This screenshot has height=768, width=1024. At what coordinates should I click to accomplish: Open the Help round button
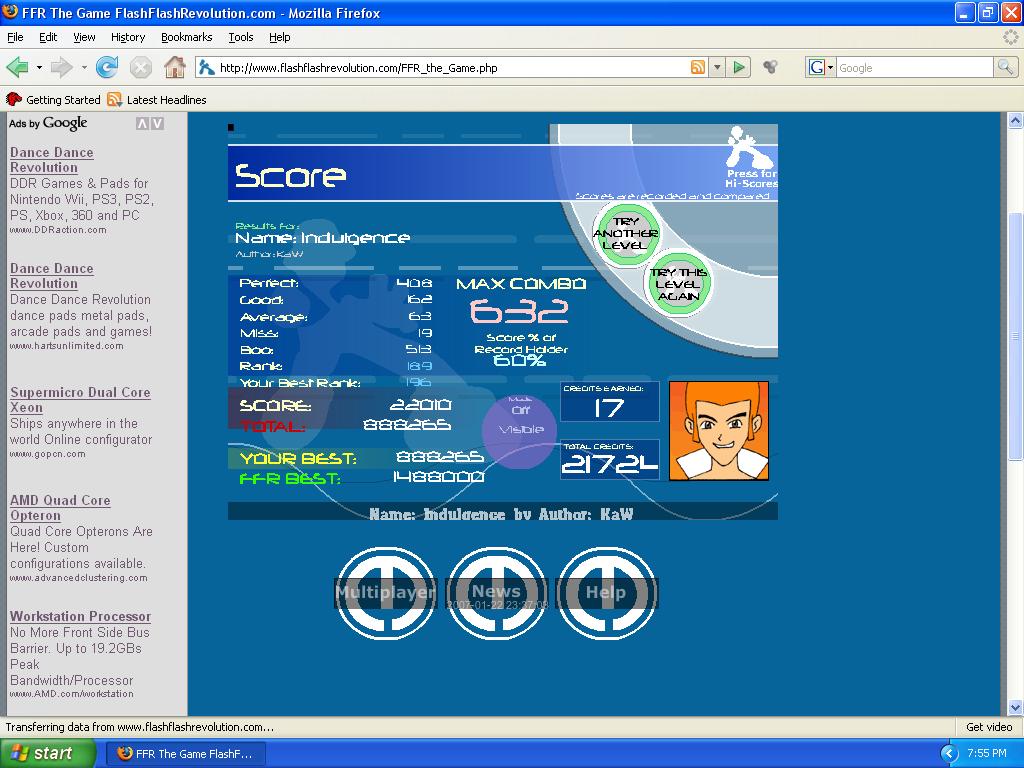click(x=606, y=592)
